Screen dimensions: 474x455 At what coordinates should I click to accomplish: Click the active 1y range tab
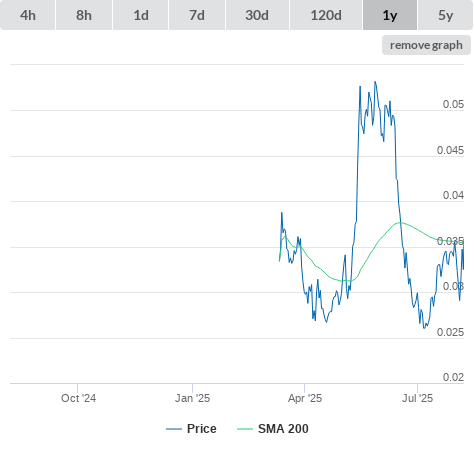coord(390,15)
